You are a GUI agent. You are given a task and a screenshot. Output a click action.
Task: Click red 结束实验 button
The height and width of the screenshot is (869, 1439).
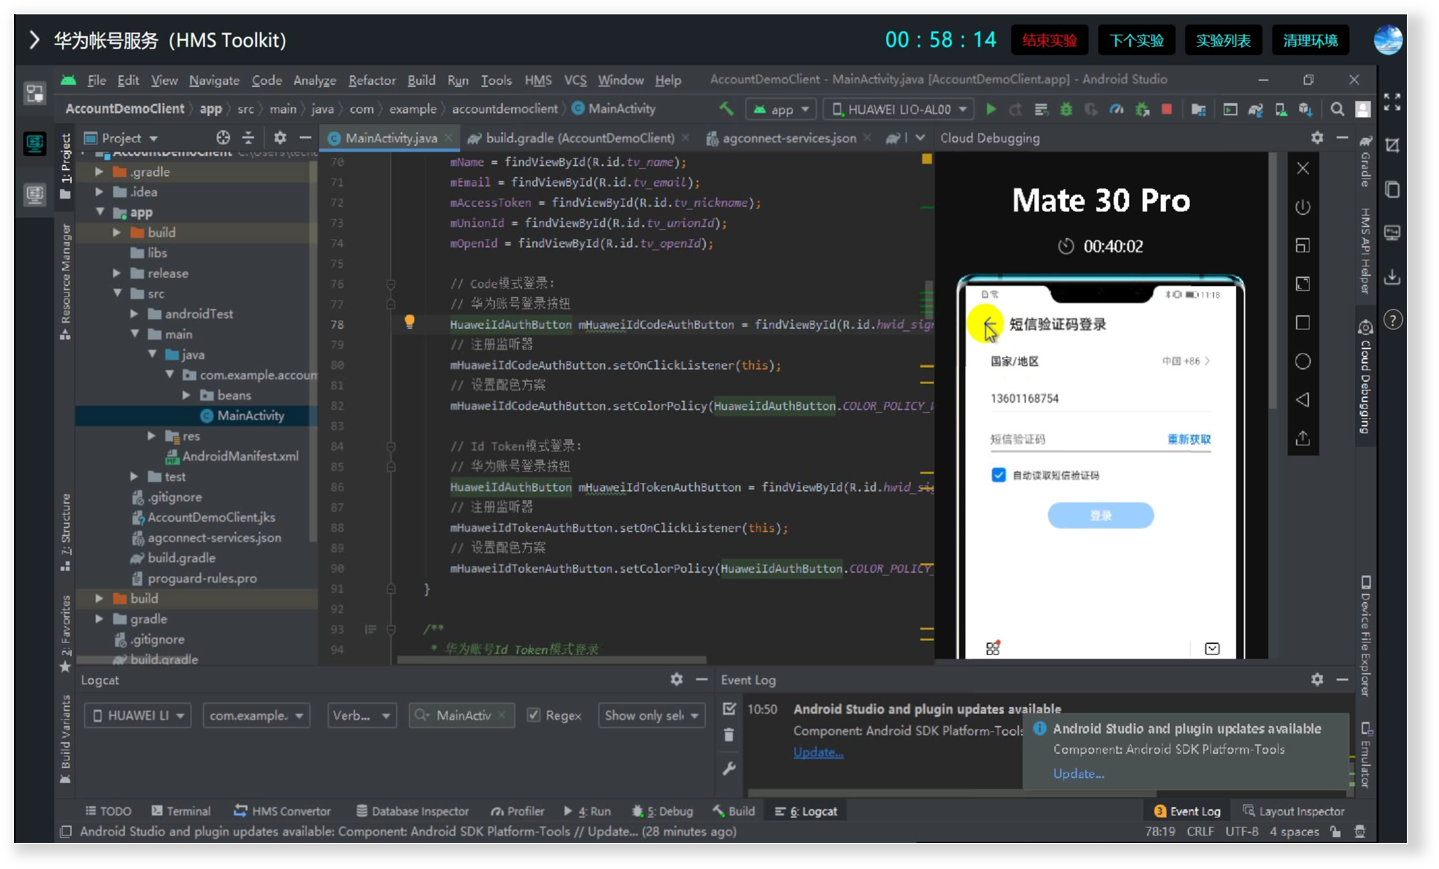point(1049,40)
